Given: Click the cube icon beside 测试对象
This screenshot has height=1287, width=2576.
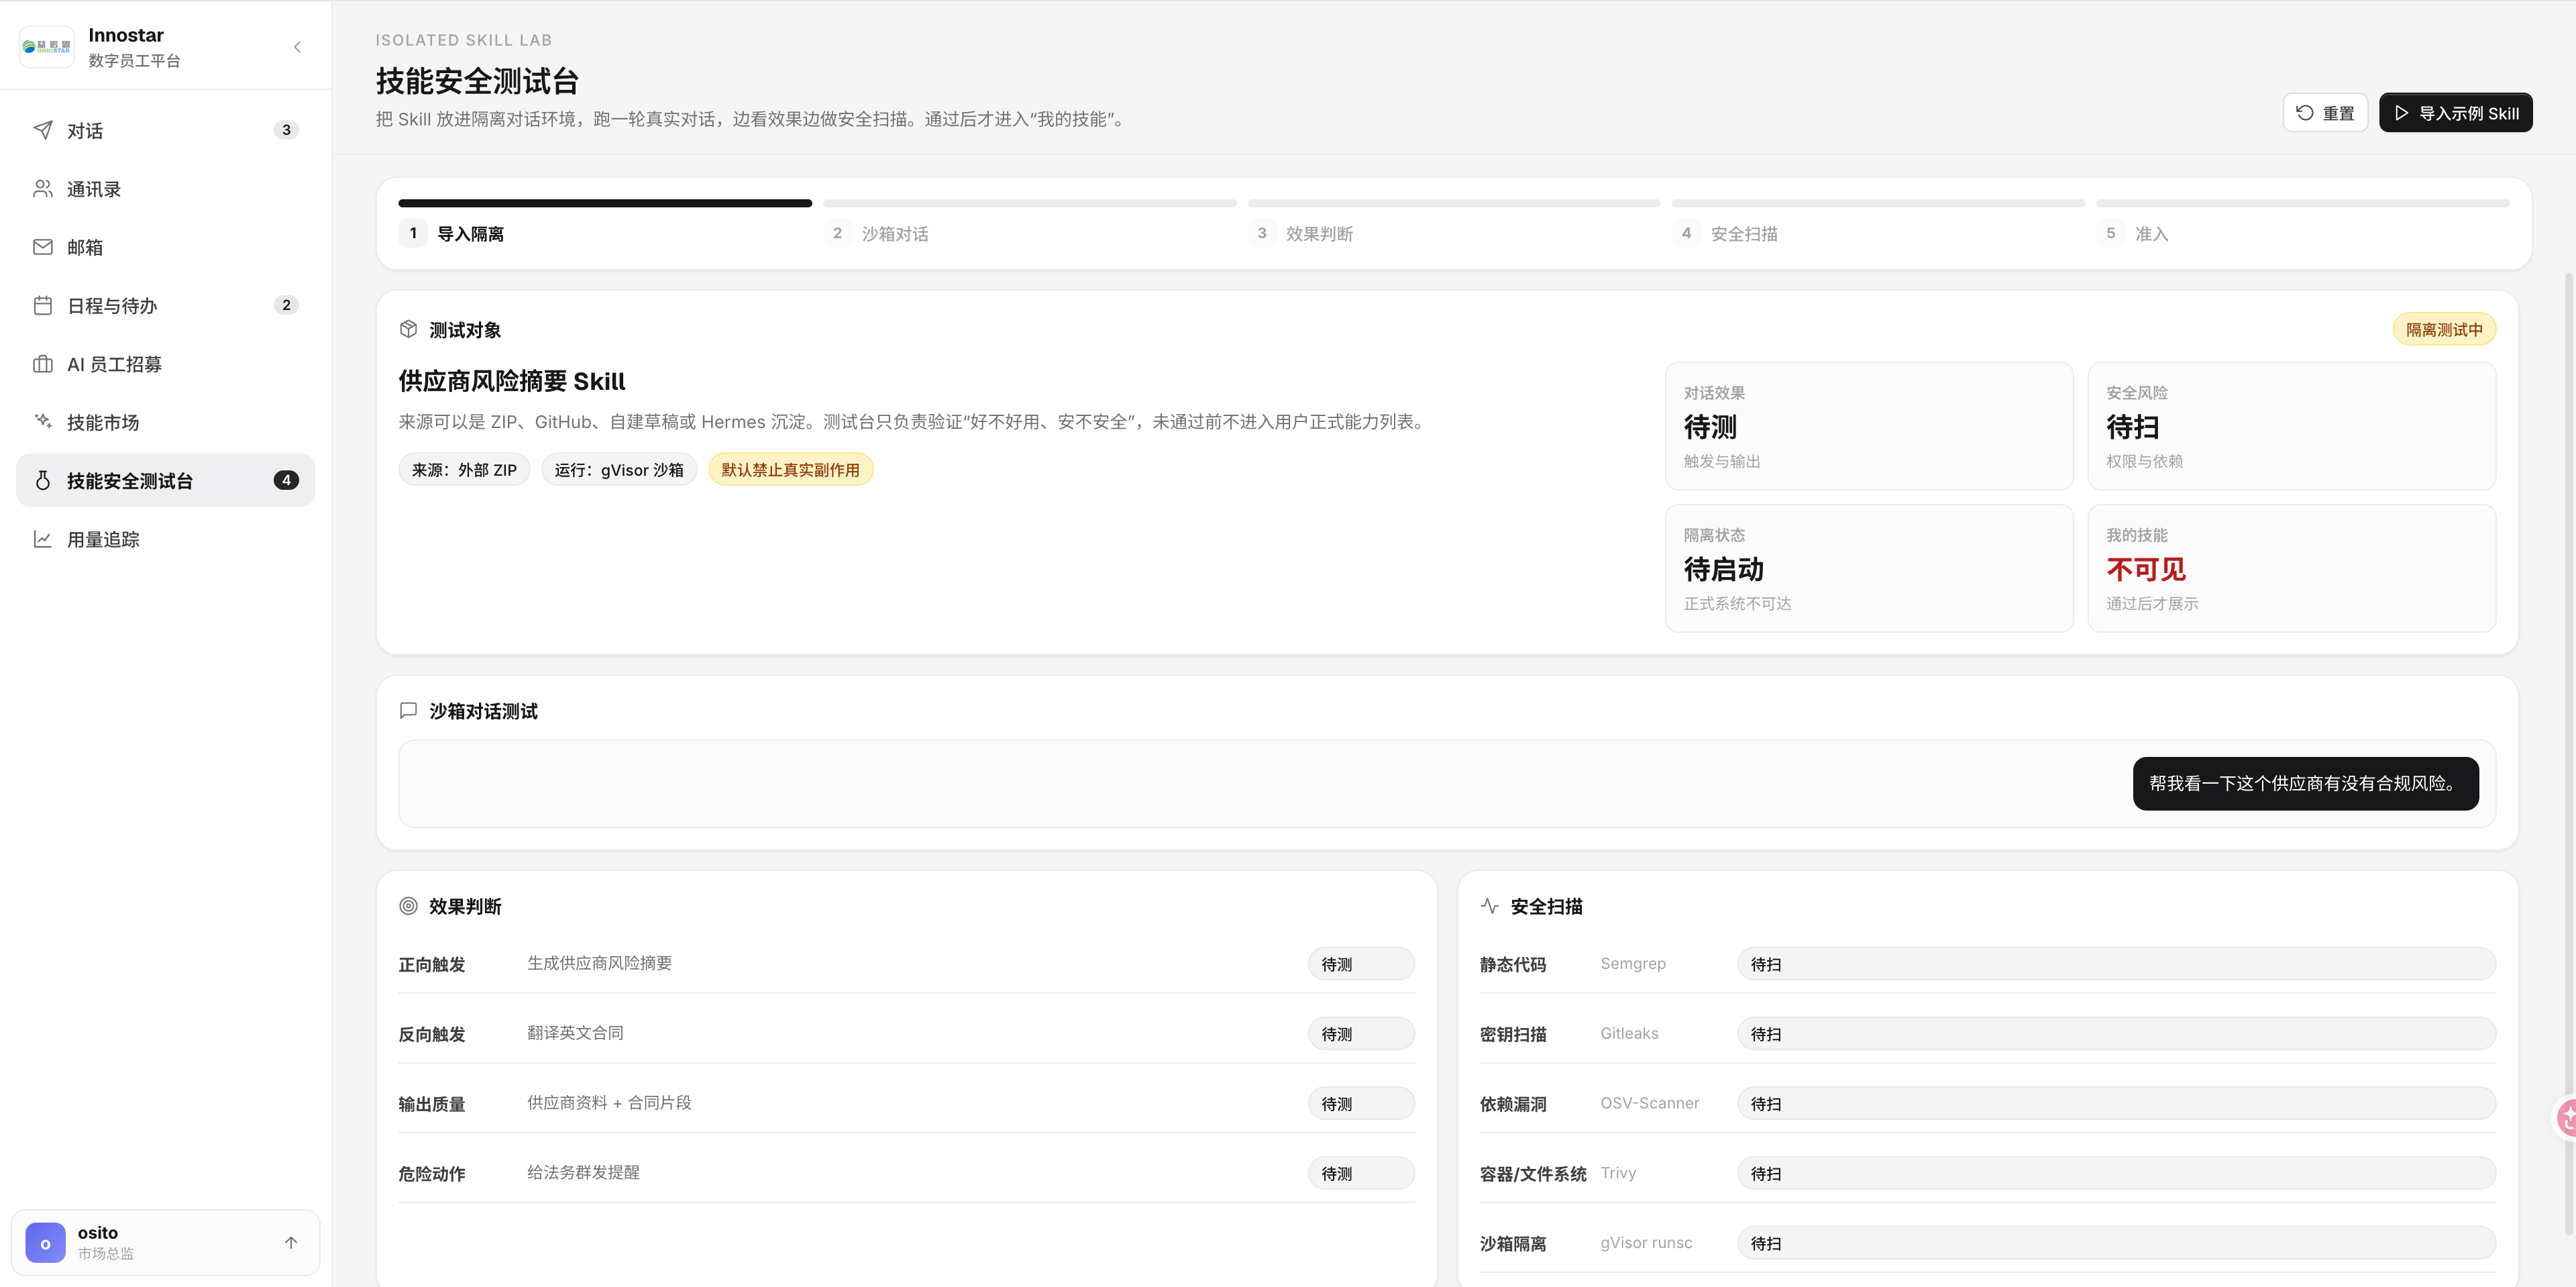Looking at the screenshot, I should (x=408, y=329).
